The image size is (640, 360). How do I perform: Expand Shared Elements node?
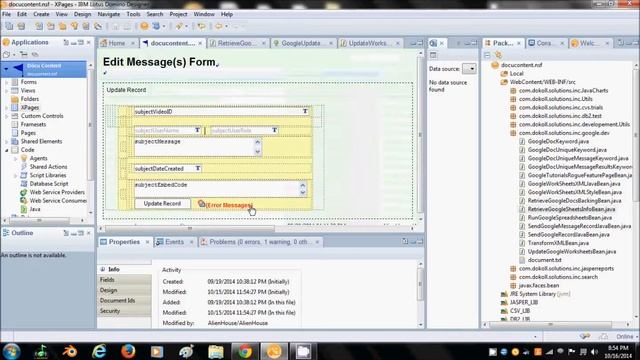tap(7, 142)
